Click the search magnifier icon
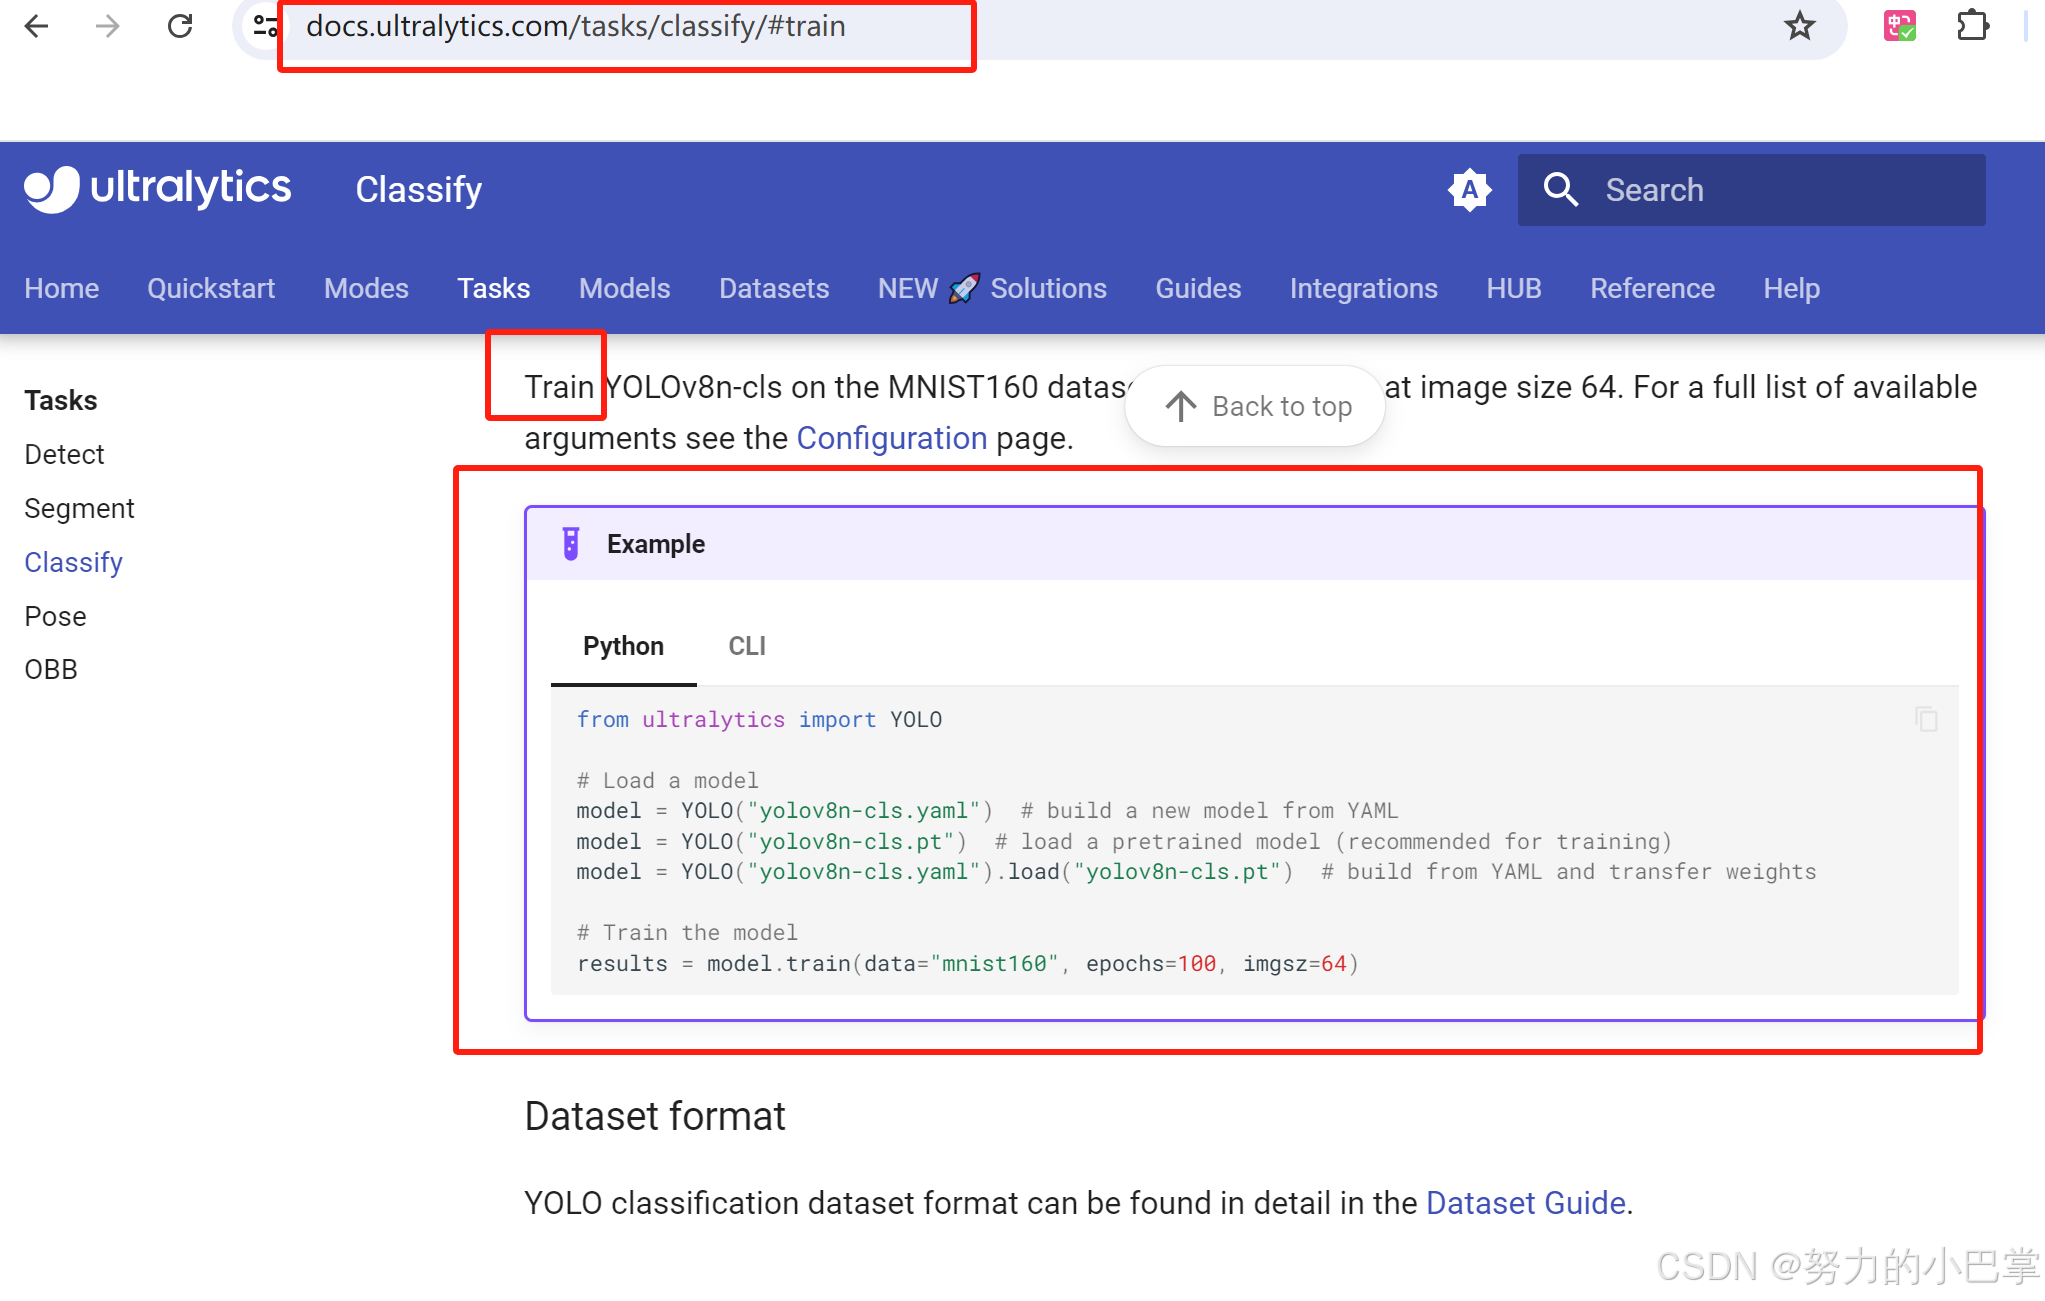 tap(1561, 190)
